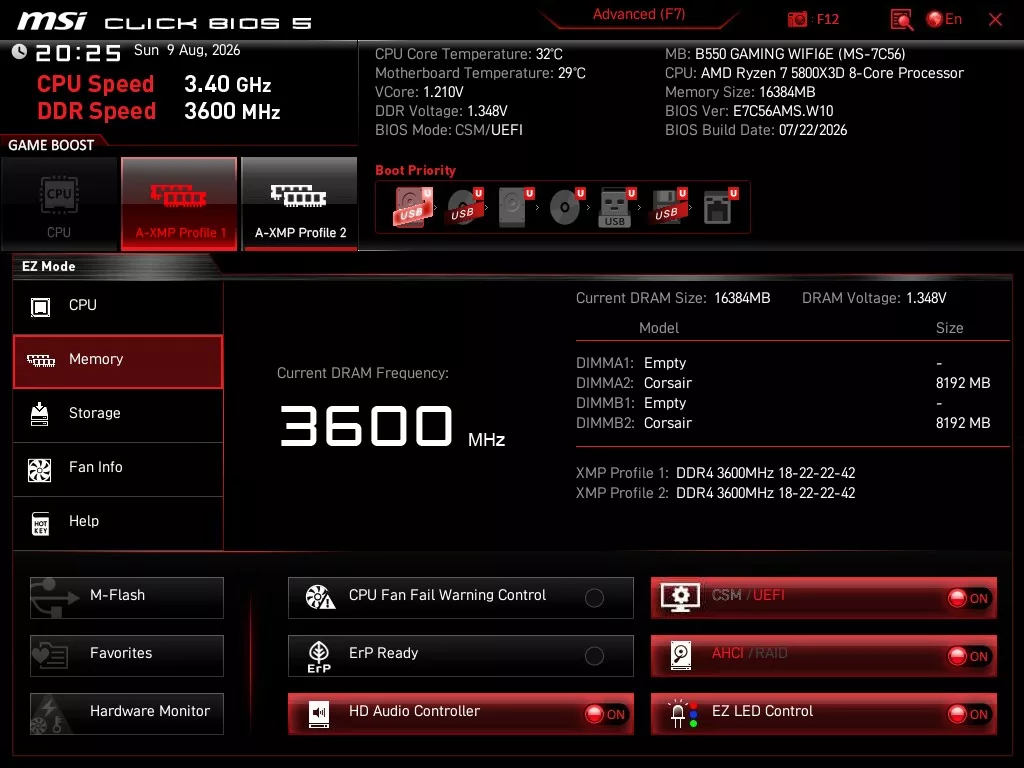Image resolution: width=1024 pixels, height=768 pixels.
Task: Click the system clock 20:25
Action: (78, 53)
